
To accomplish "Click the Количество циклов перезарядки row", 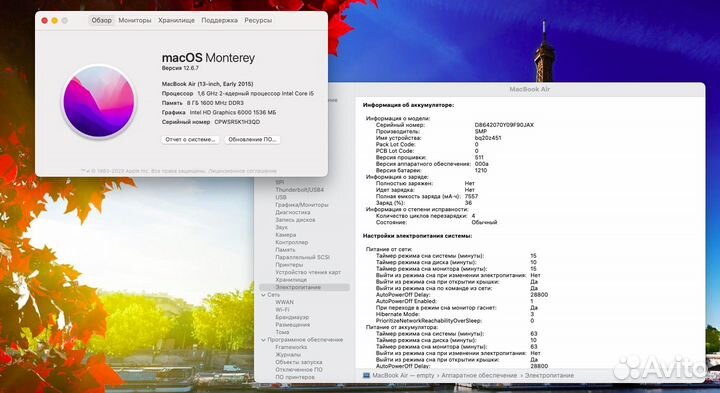I will 425,216.
